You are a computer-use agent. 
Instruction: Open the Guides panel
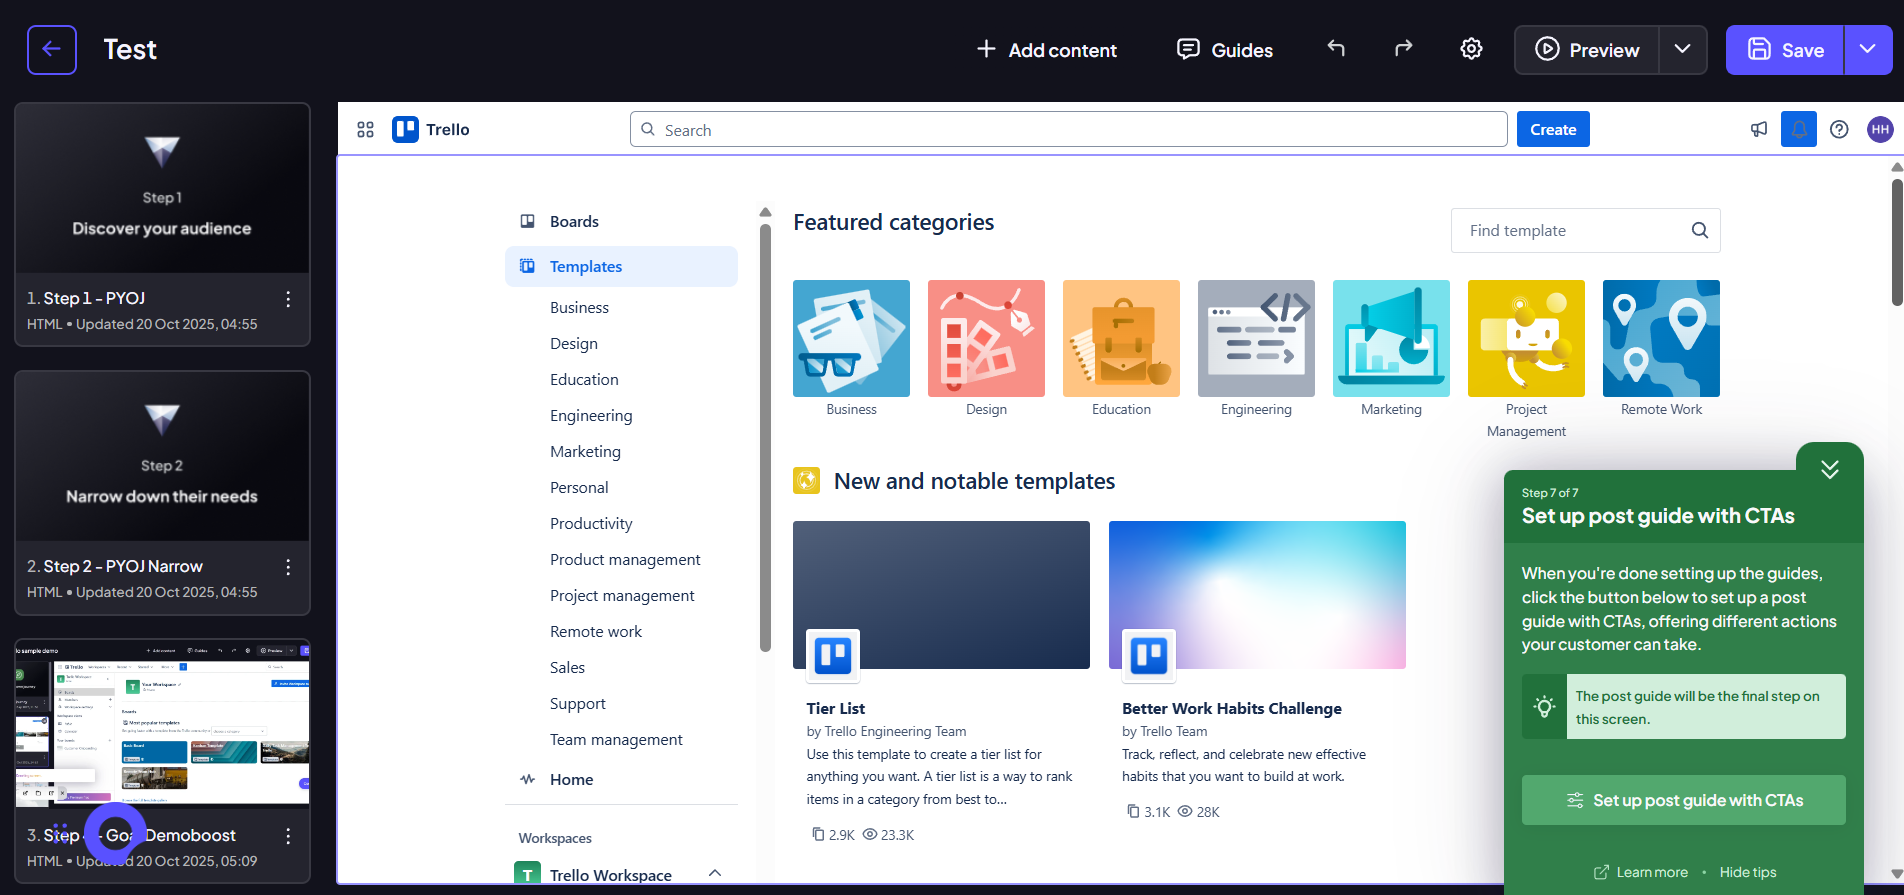pyautogui.click(x=1225, y=50)
